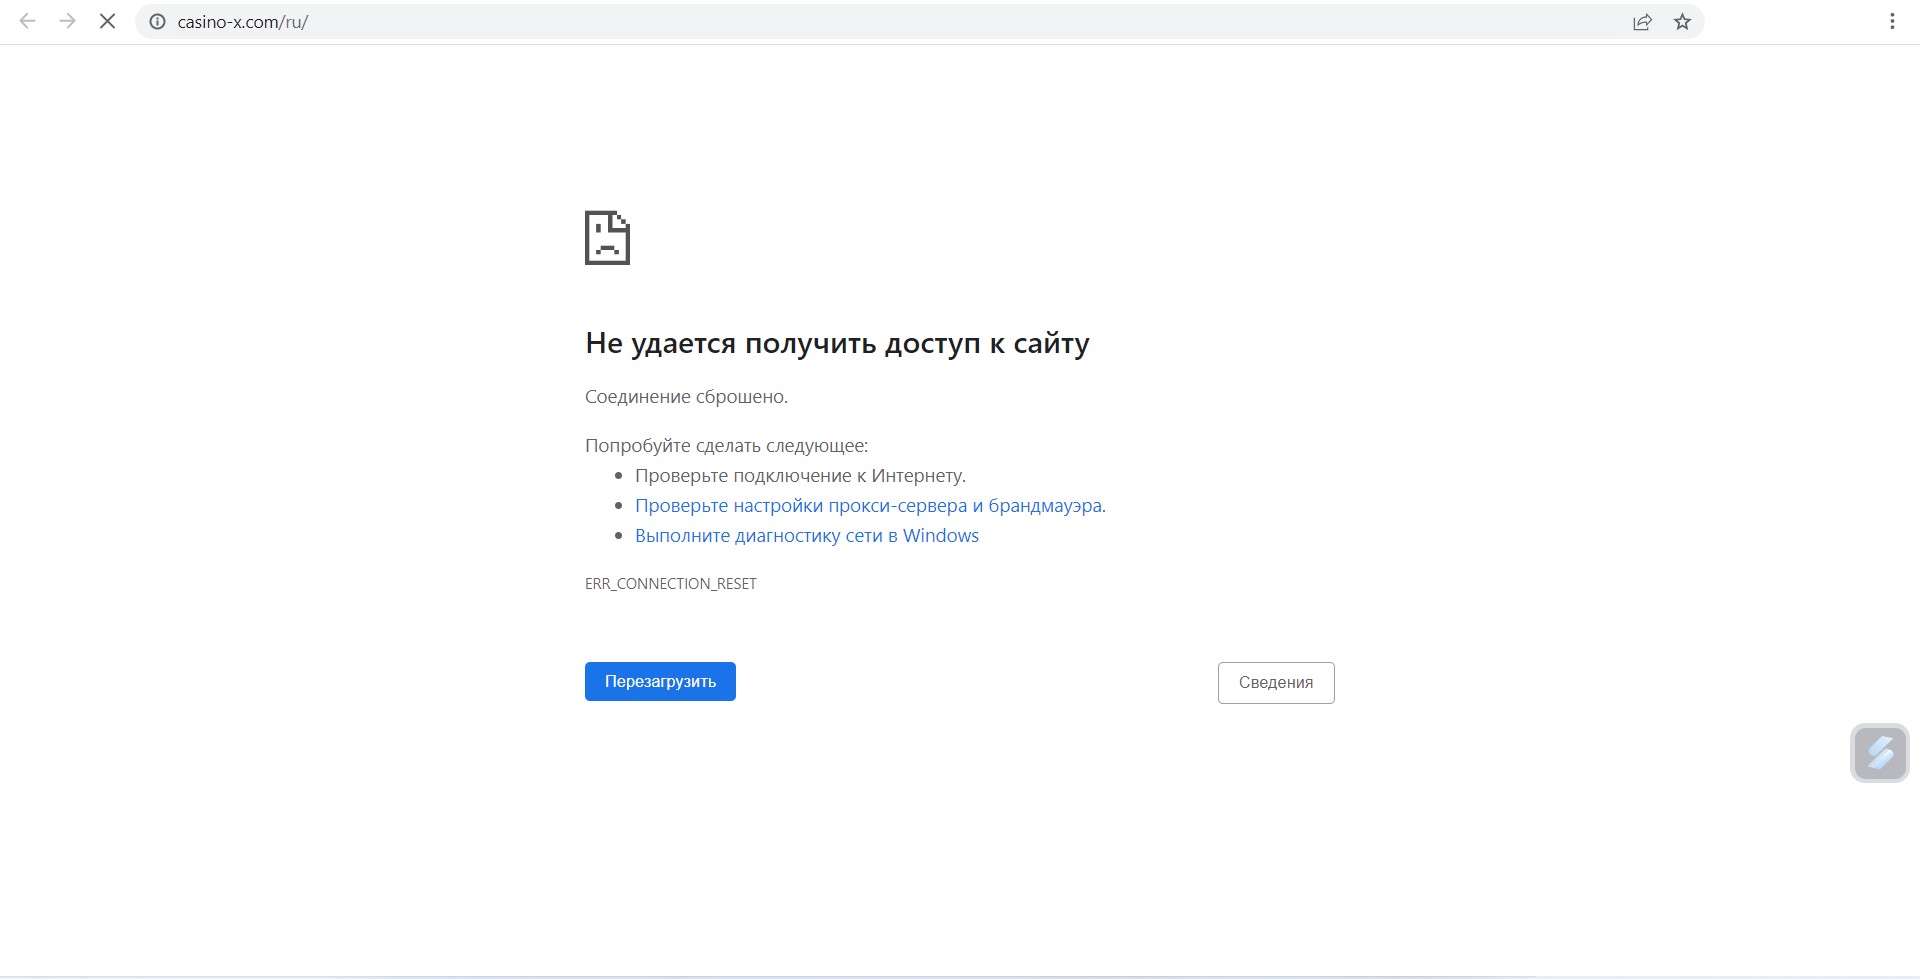Click the text Проверьте подключение к Интернету.
The image size is (1920, 979).
pyautogui.click(x=800, y=476)
